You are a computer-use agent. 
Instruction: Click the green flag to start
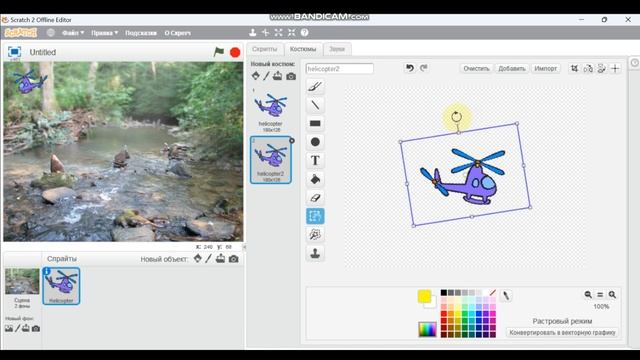coord(219,52)
